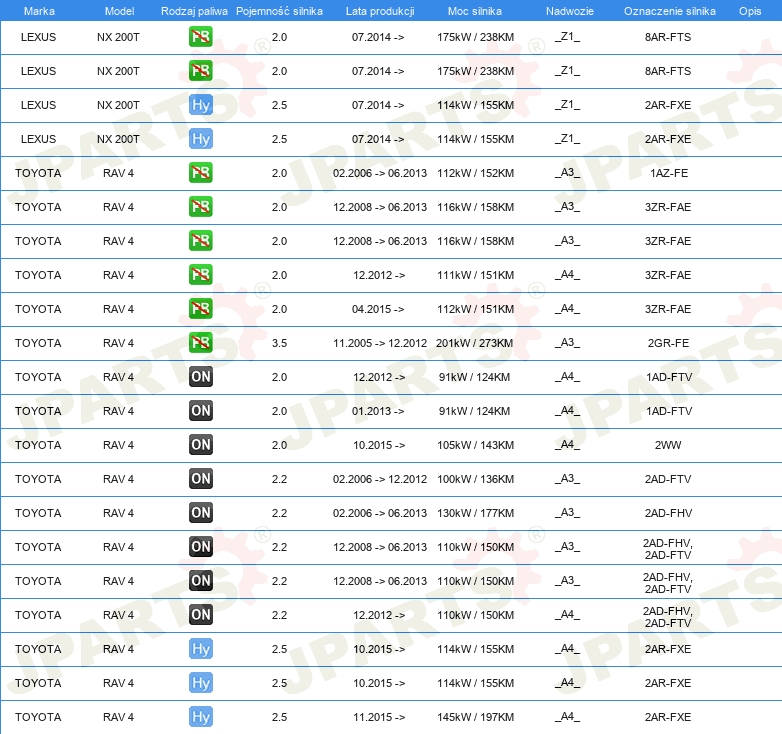Viewport: 782px width, 734px height.
Task: Select the Opis column header
Action: point(749,10)
